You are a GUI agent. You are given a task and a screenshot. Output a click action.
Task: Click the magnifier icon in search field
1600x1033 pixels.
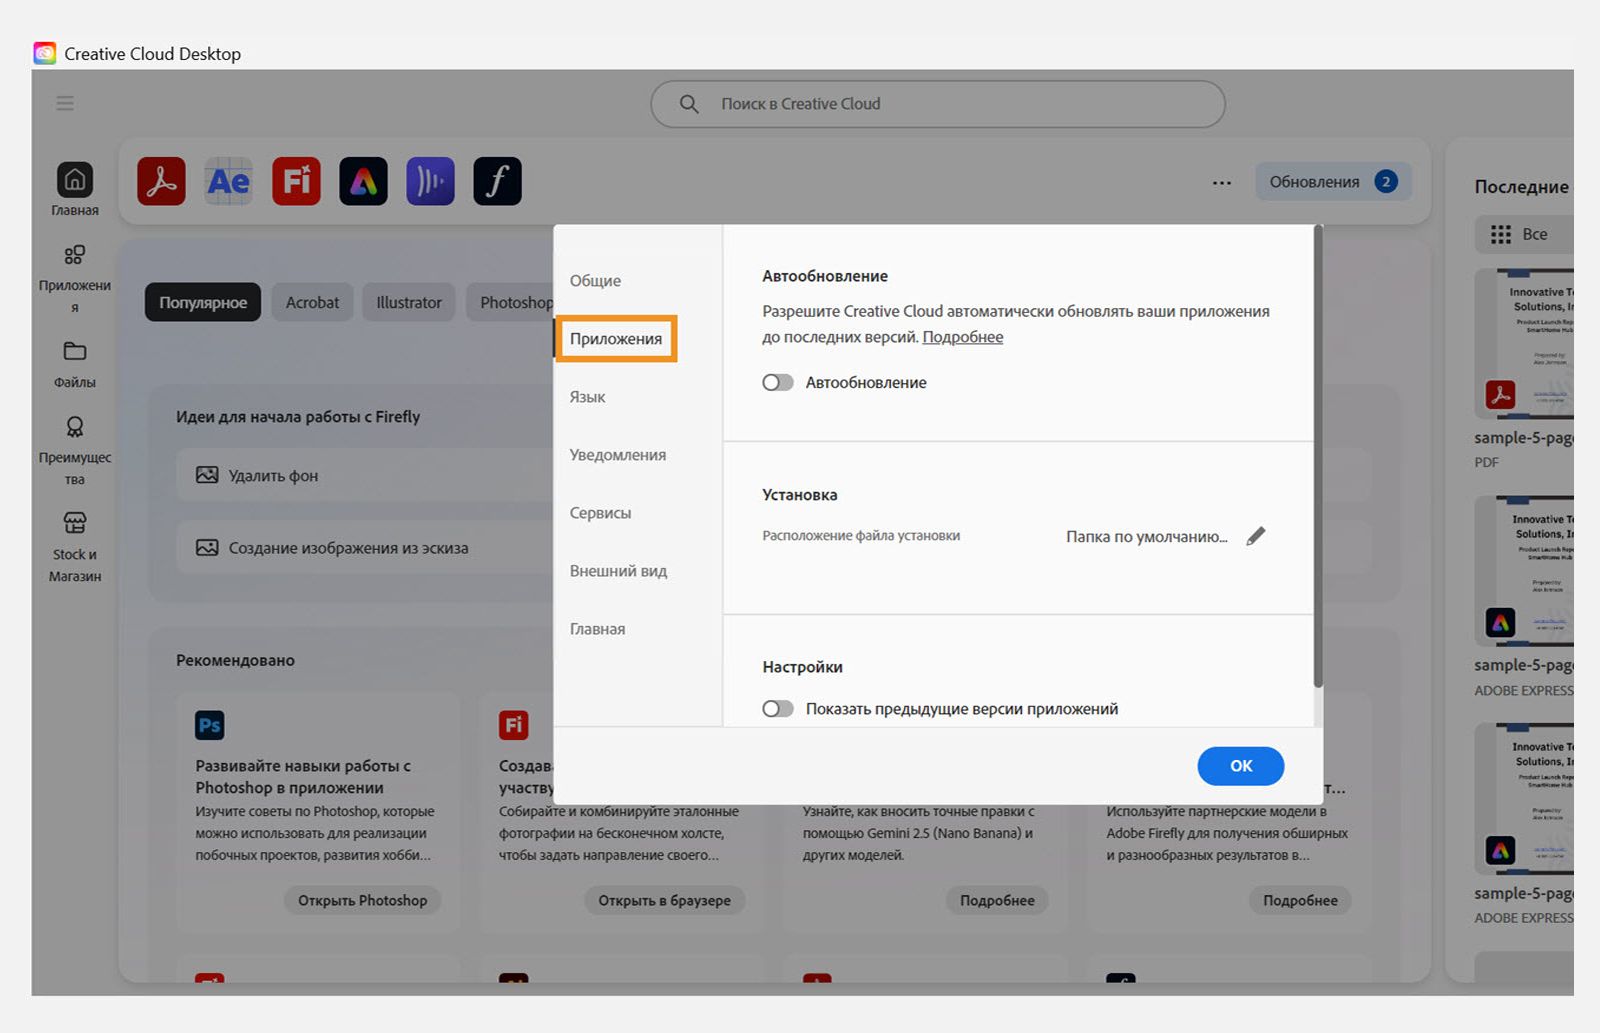tap(689, 104)
